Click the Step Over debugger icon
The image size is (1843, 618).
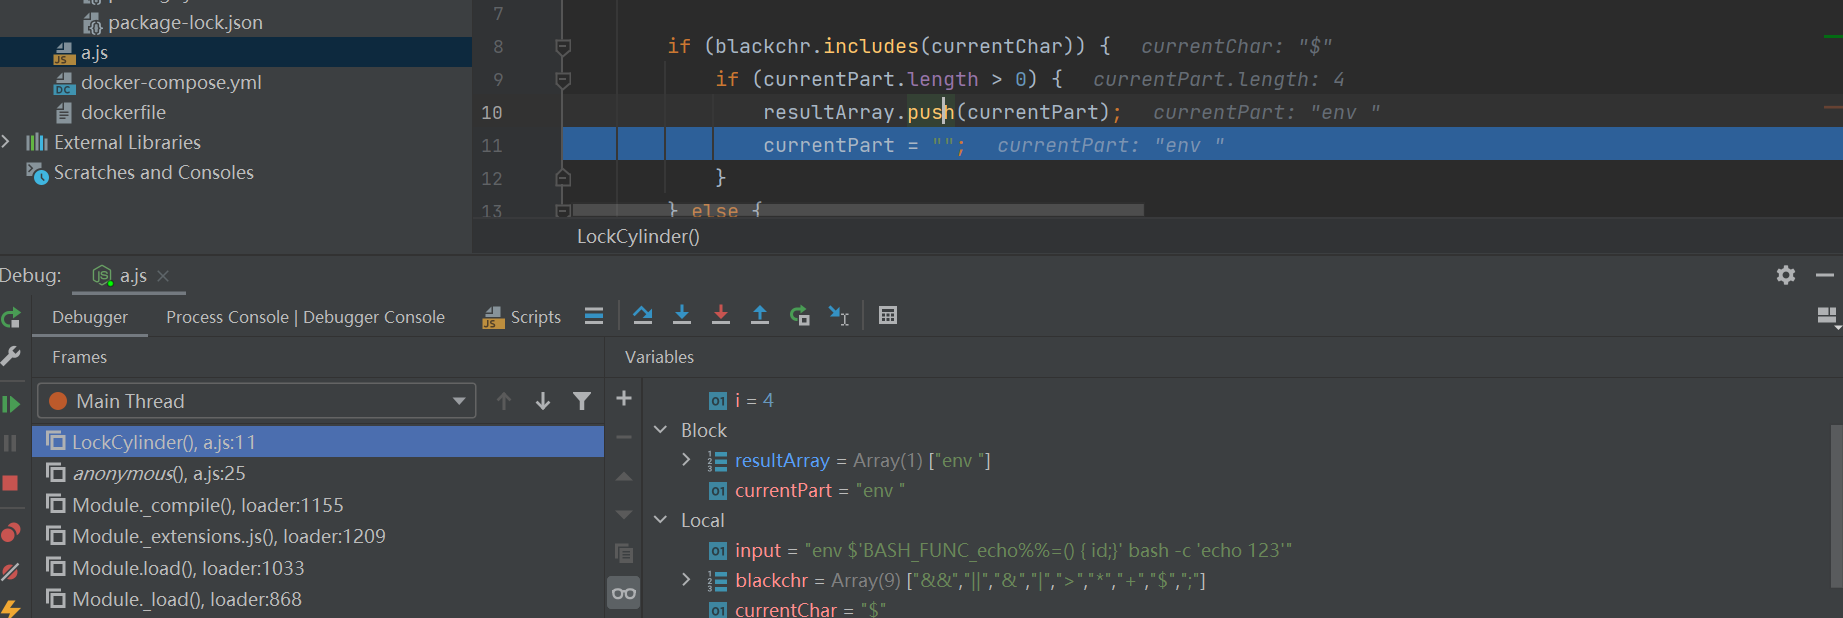click(643, 316)
